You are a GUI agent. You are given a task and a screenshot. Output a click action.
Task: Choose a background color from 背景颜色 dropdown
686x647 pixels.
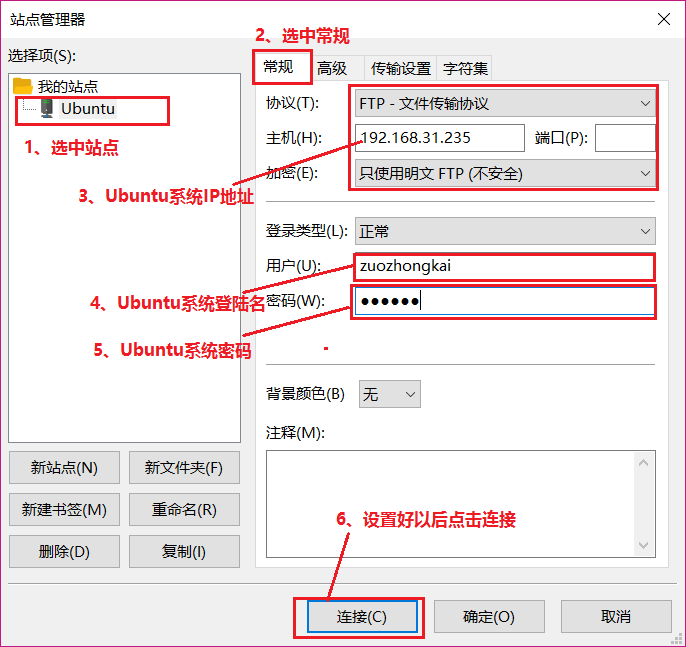coord(389,394)
